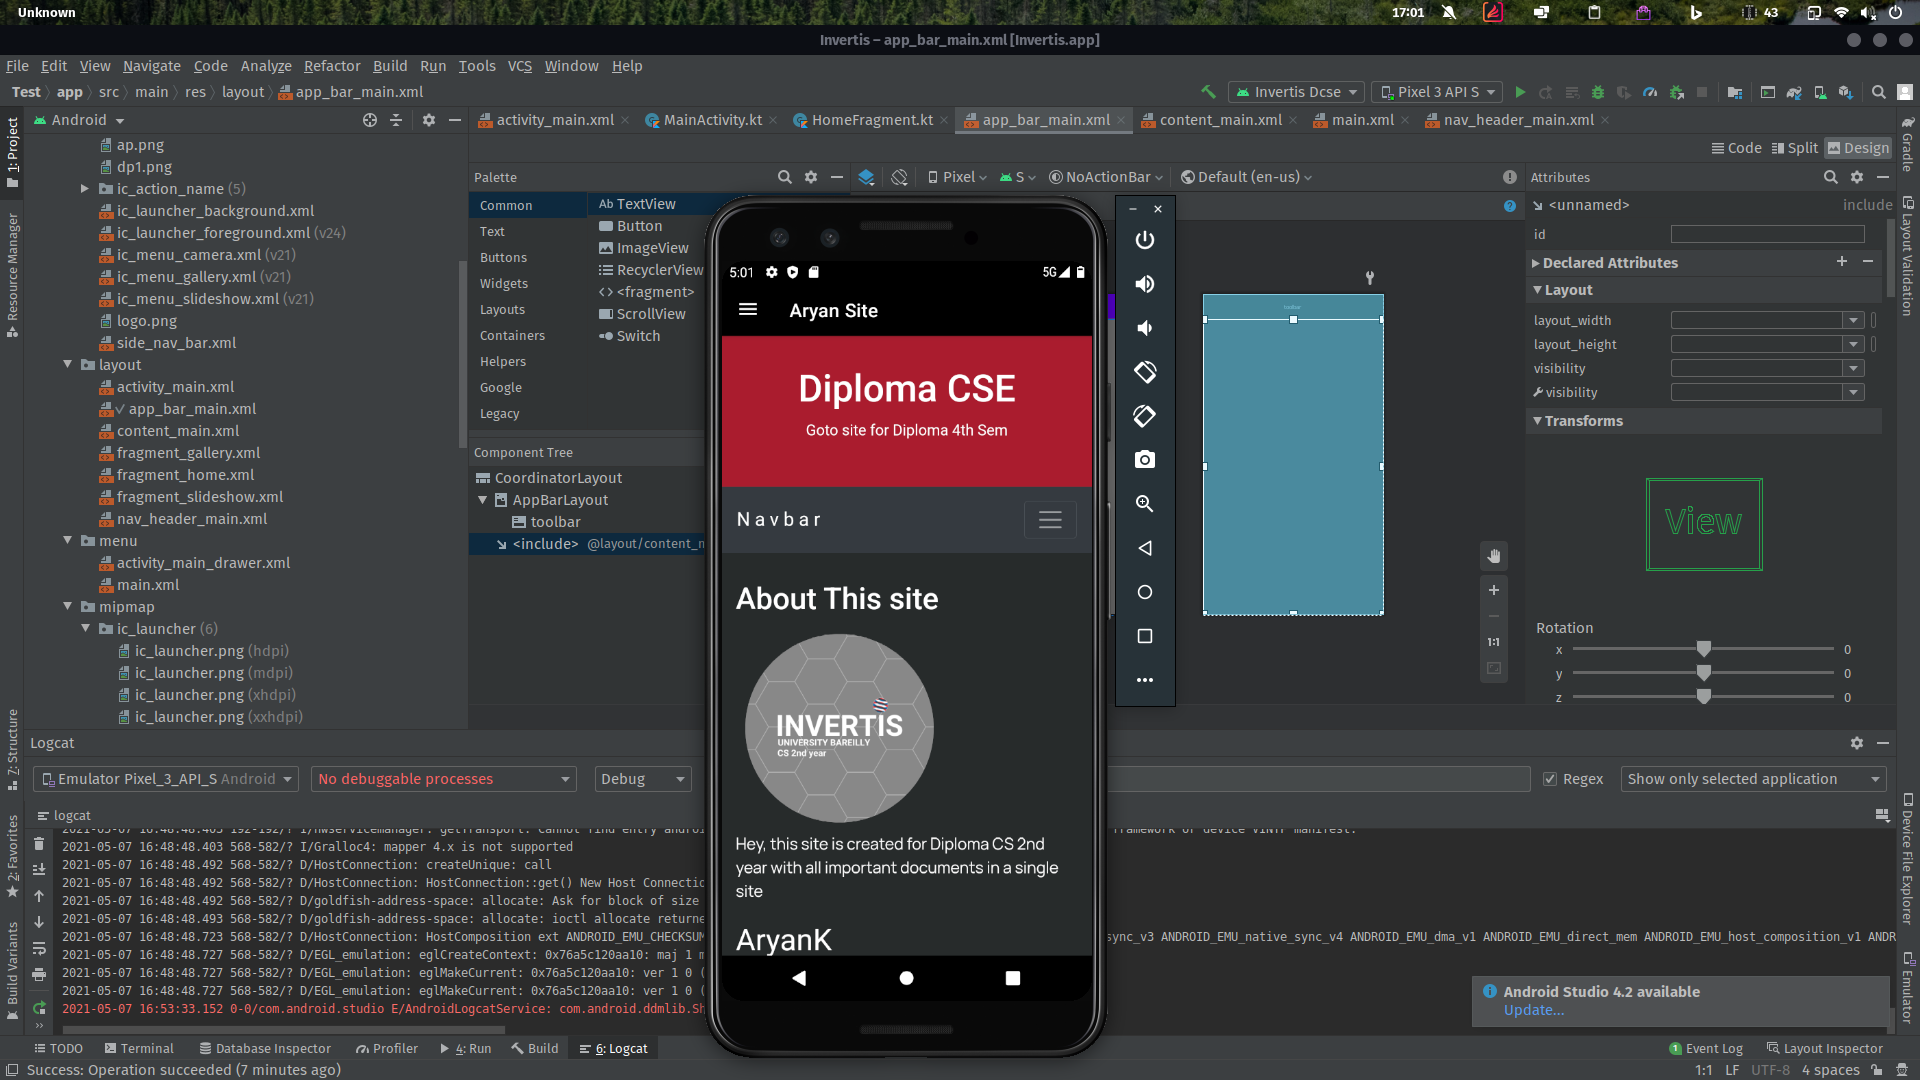
Task: Click the emulator Back triangle in side toolbar
Action: click(x=1145, y=548)
